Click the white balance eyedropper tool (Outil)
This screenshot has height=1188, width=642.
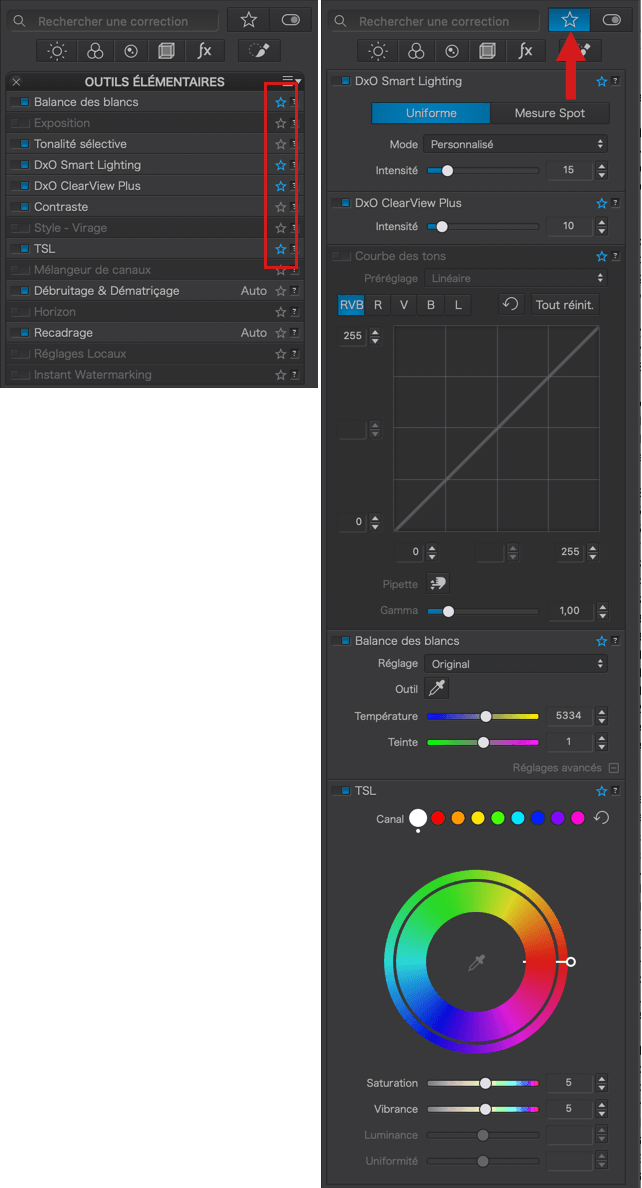coord(437,688)
